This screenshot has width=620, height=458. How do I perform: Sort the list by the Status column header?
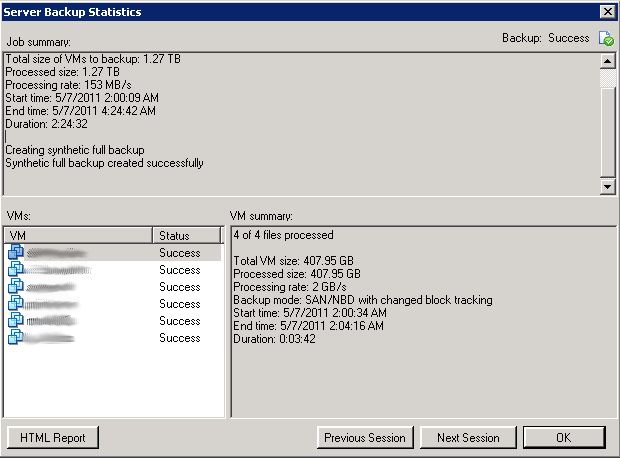click(186, 236)
